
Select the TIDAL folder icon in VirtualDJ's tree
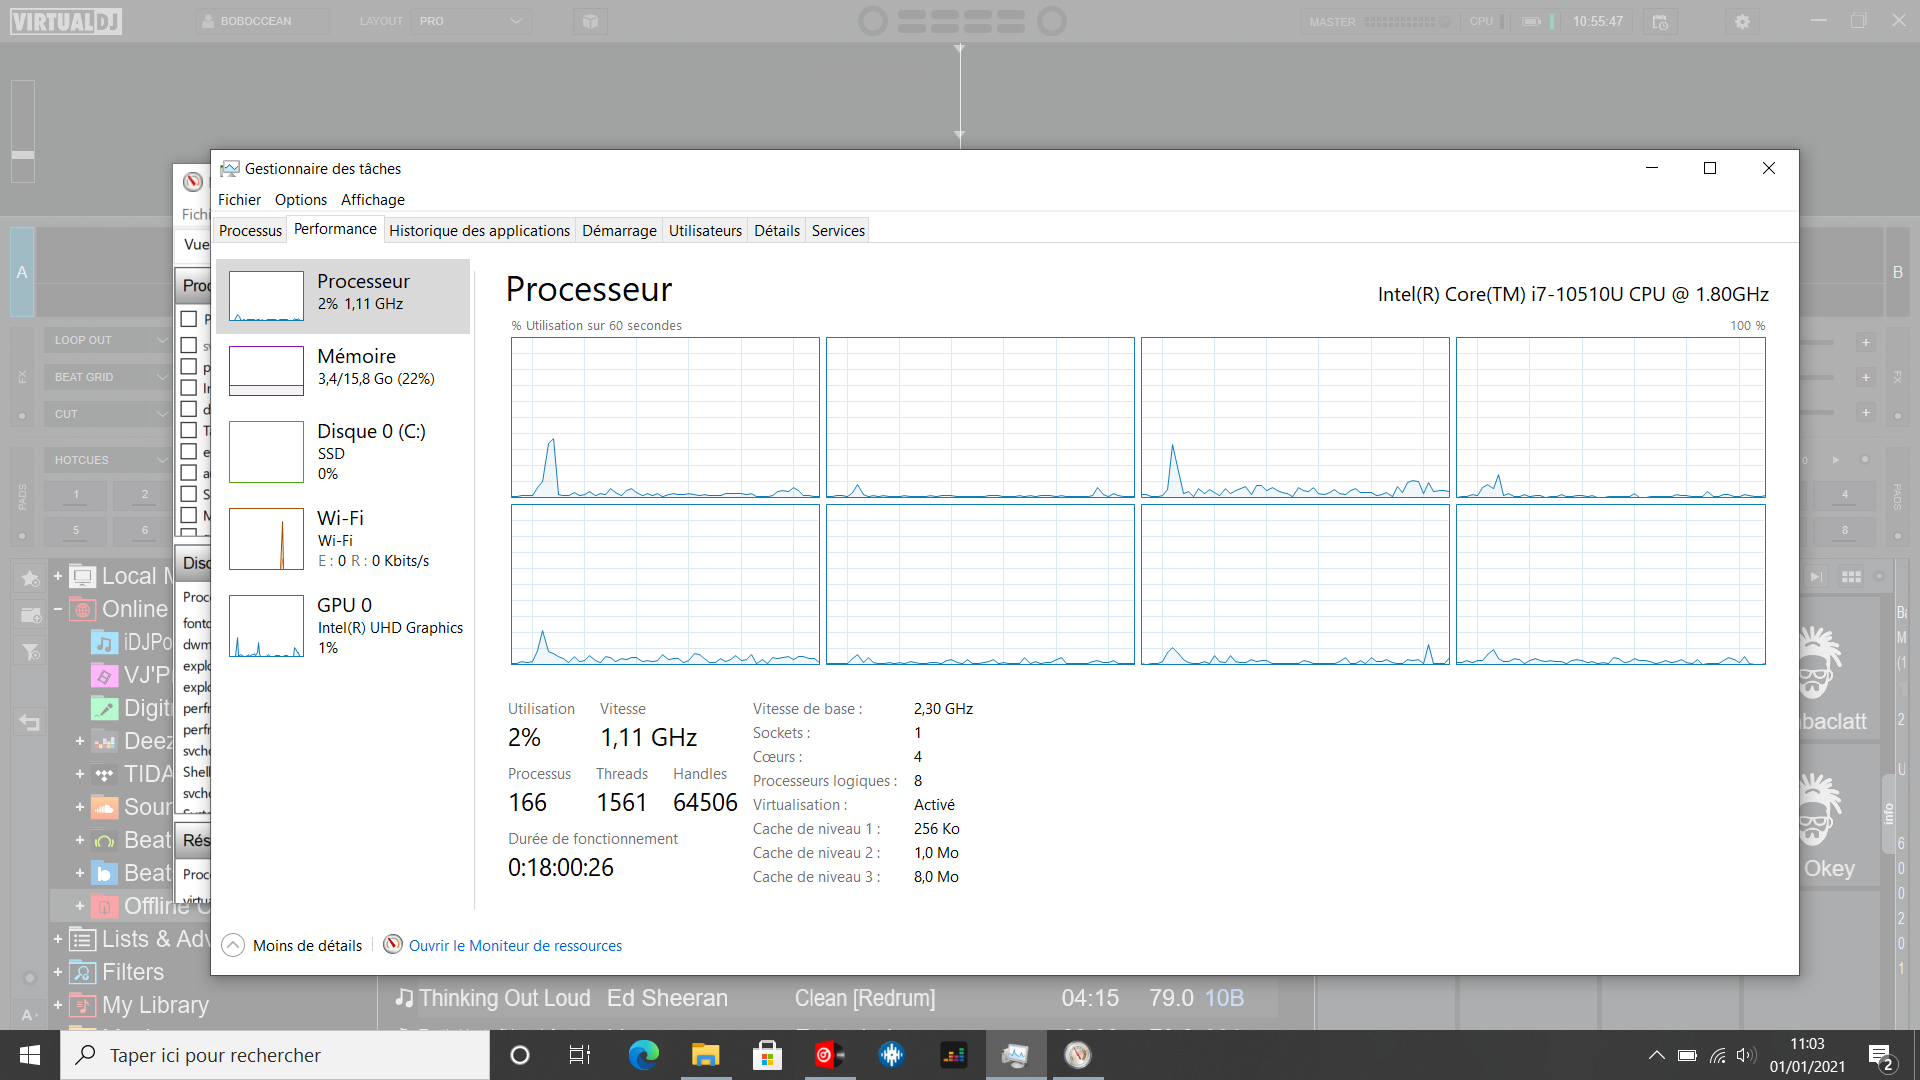105,774
